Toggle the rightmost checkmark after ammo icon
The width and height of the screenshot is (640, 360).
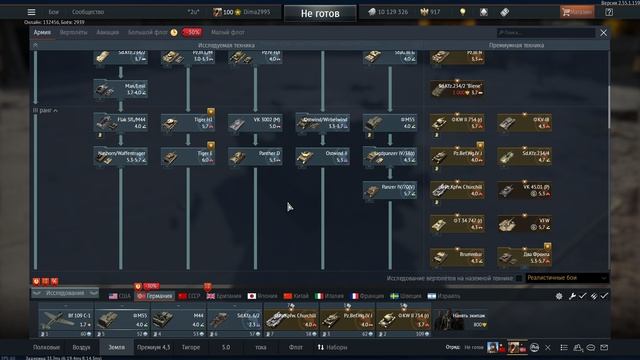[604, 296]
